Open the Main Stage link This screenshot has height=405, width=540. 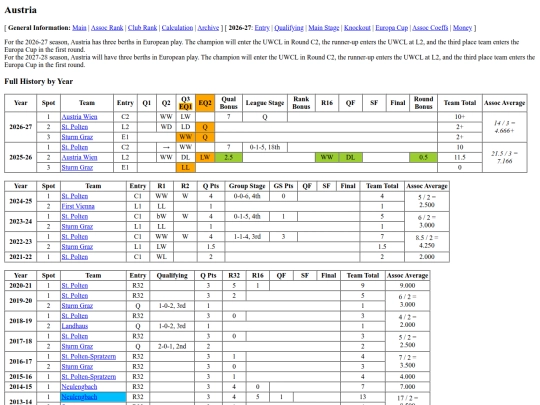[x=323, y=28]
